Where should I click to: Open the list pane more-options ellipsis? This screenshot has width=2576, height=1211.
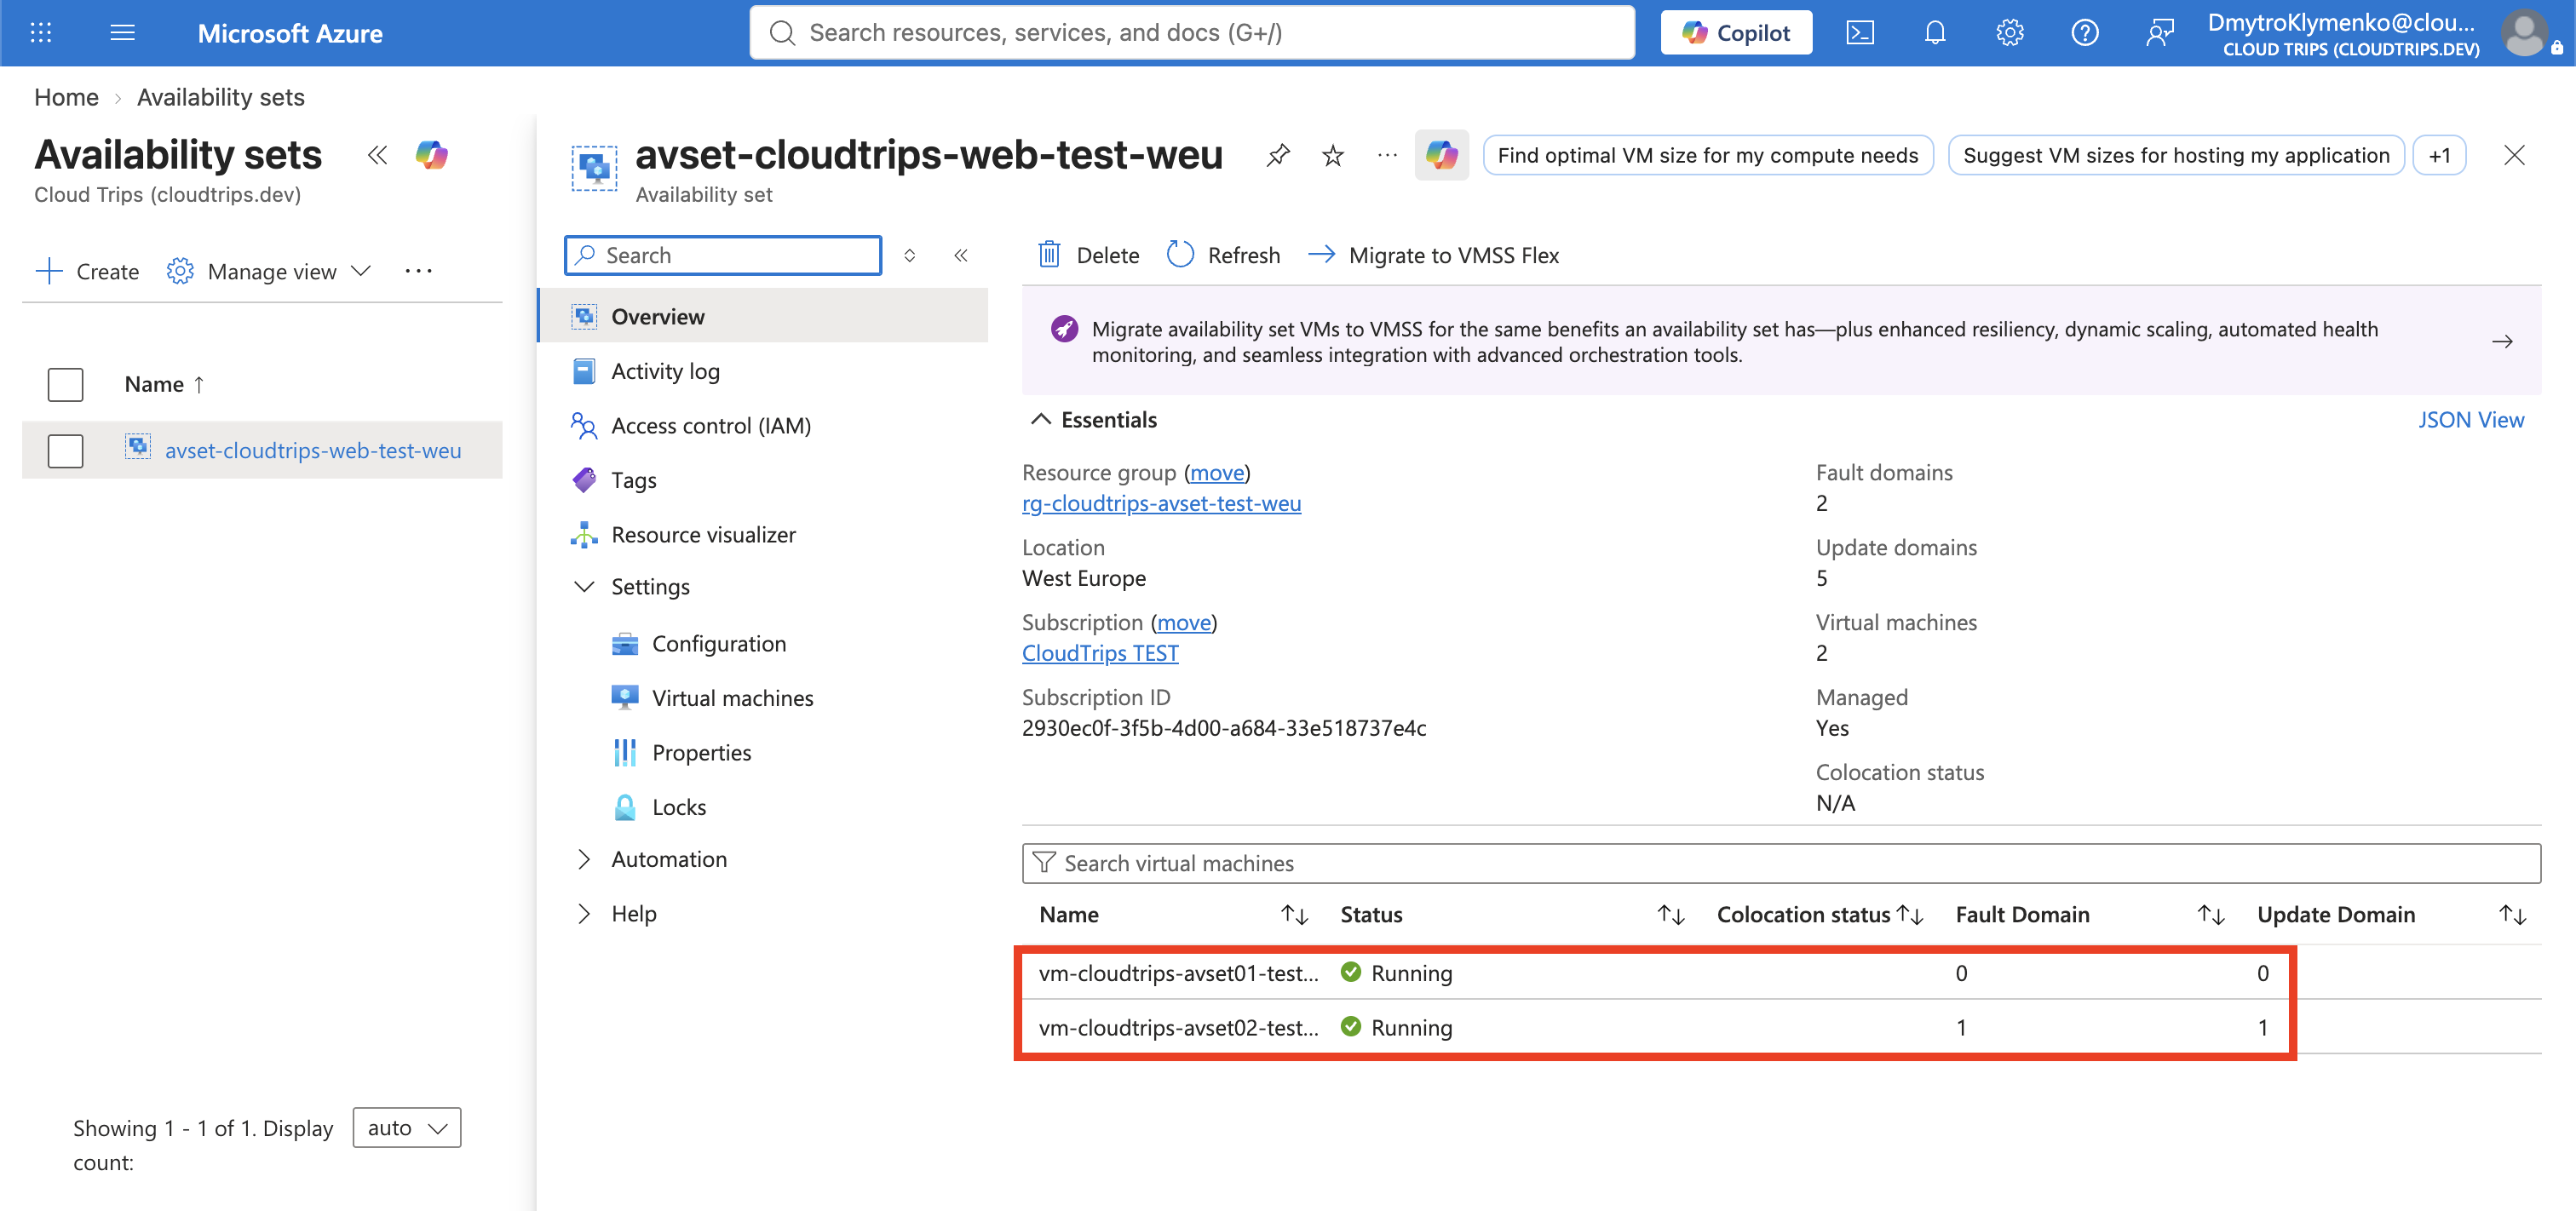tap(418, 271)
